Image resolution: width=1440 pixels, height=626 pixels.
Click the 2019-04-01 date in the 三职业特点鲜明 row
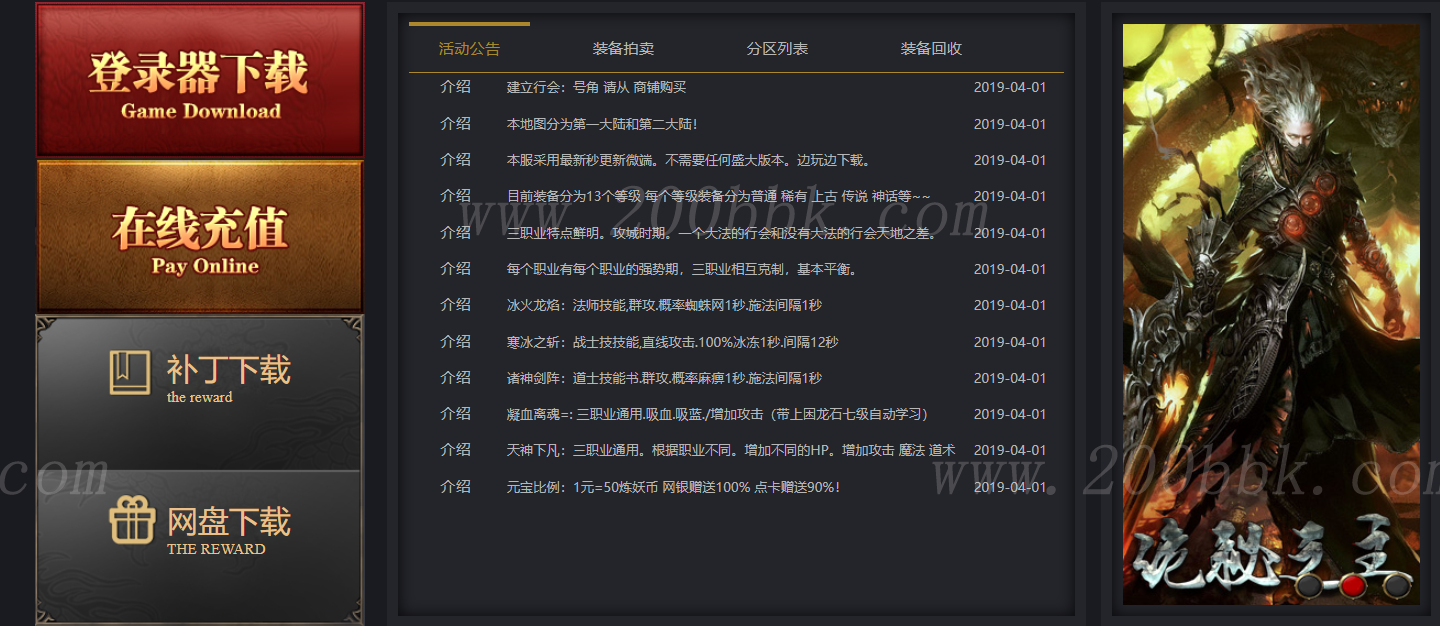pos(1010,233)
